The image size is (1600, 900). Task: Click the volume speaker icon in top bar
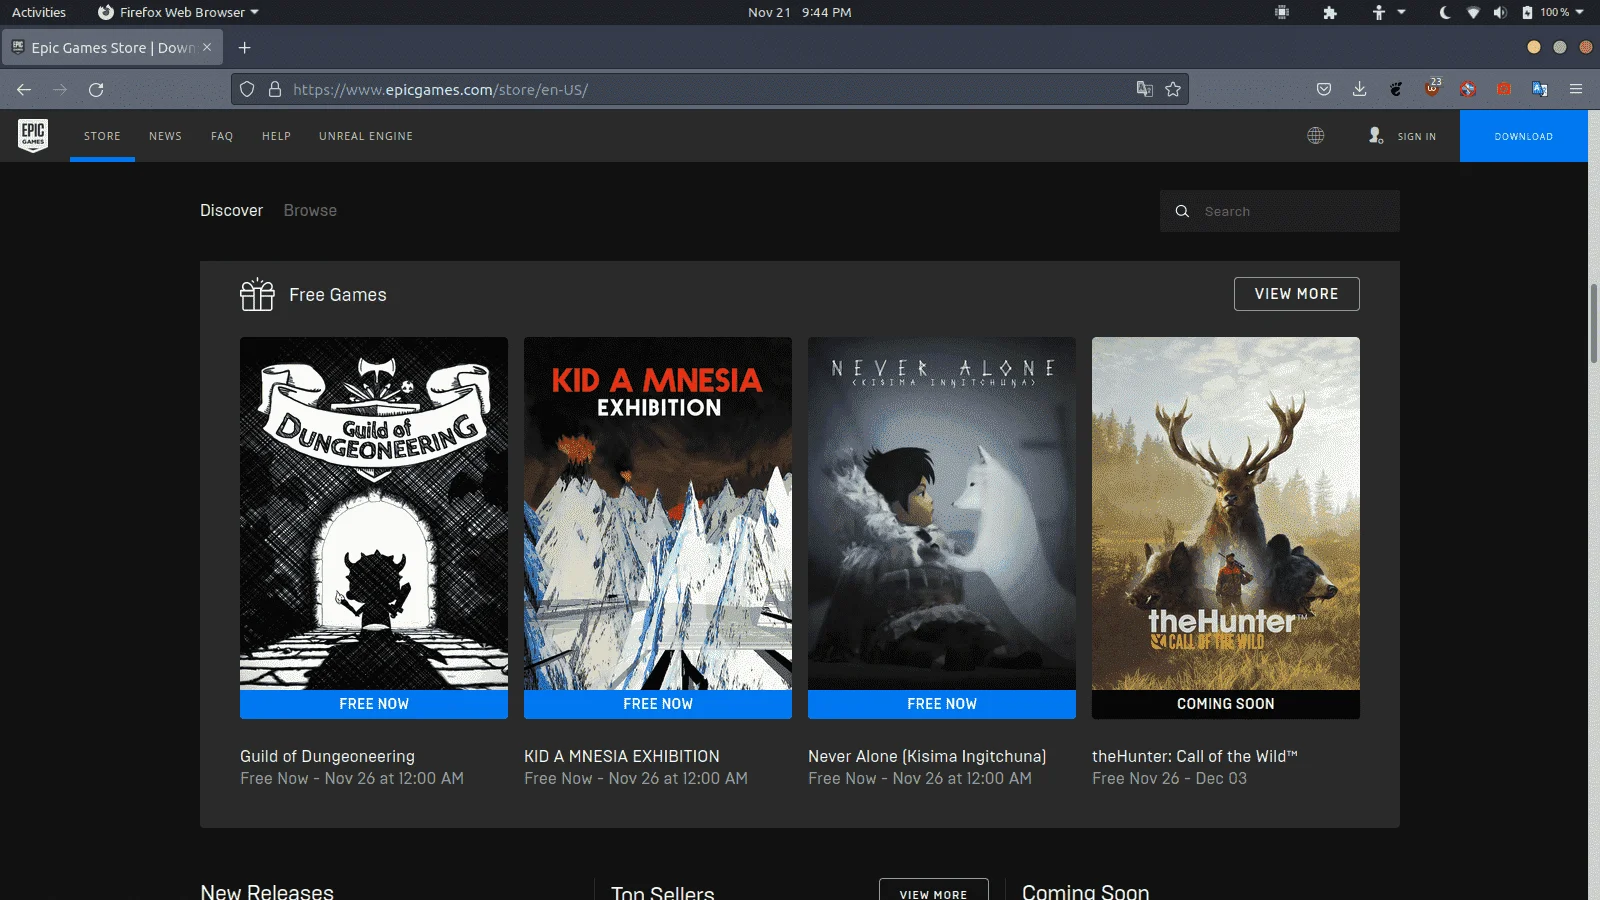click(1500, 12)
